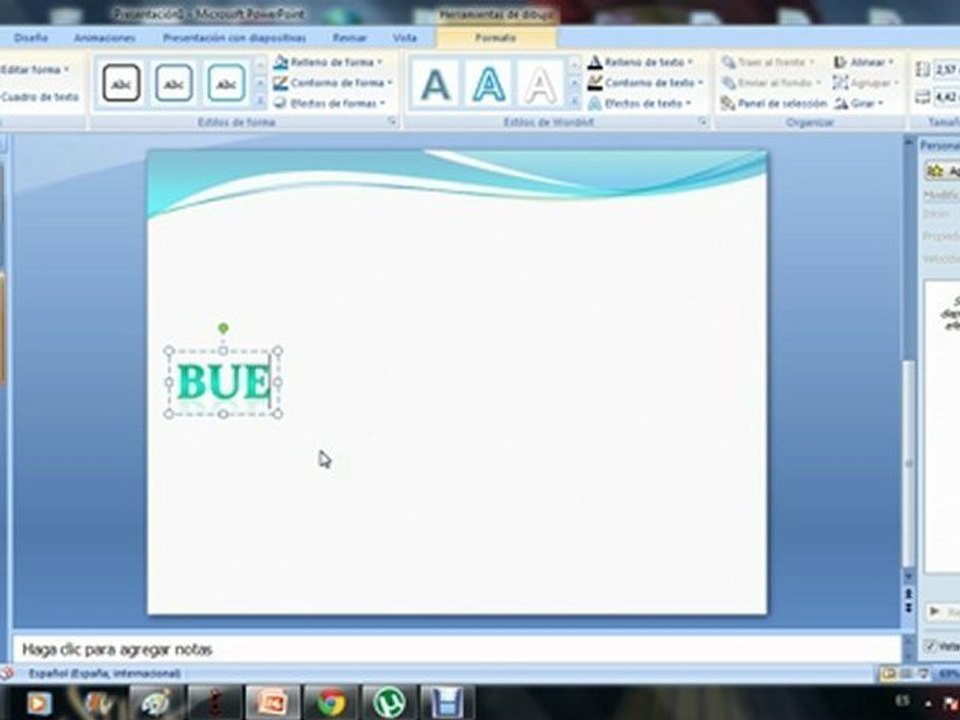960x720 pixels.
Task: Open Google Chrome from the taskbar
Action: (331, 702)
